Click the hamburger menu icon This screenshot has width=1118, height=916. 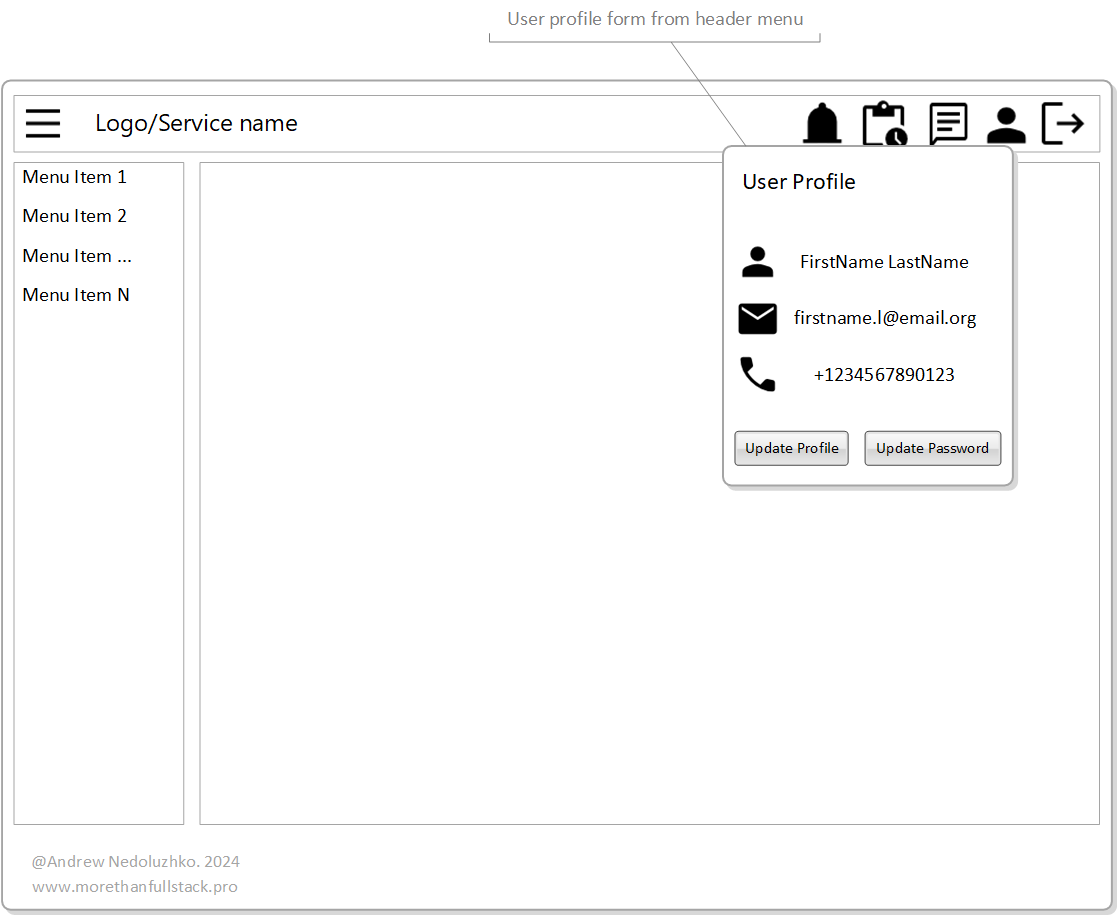(x=43, y=123)
